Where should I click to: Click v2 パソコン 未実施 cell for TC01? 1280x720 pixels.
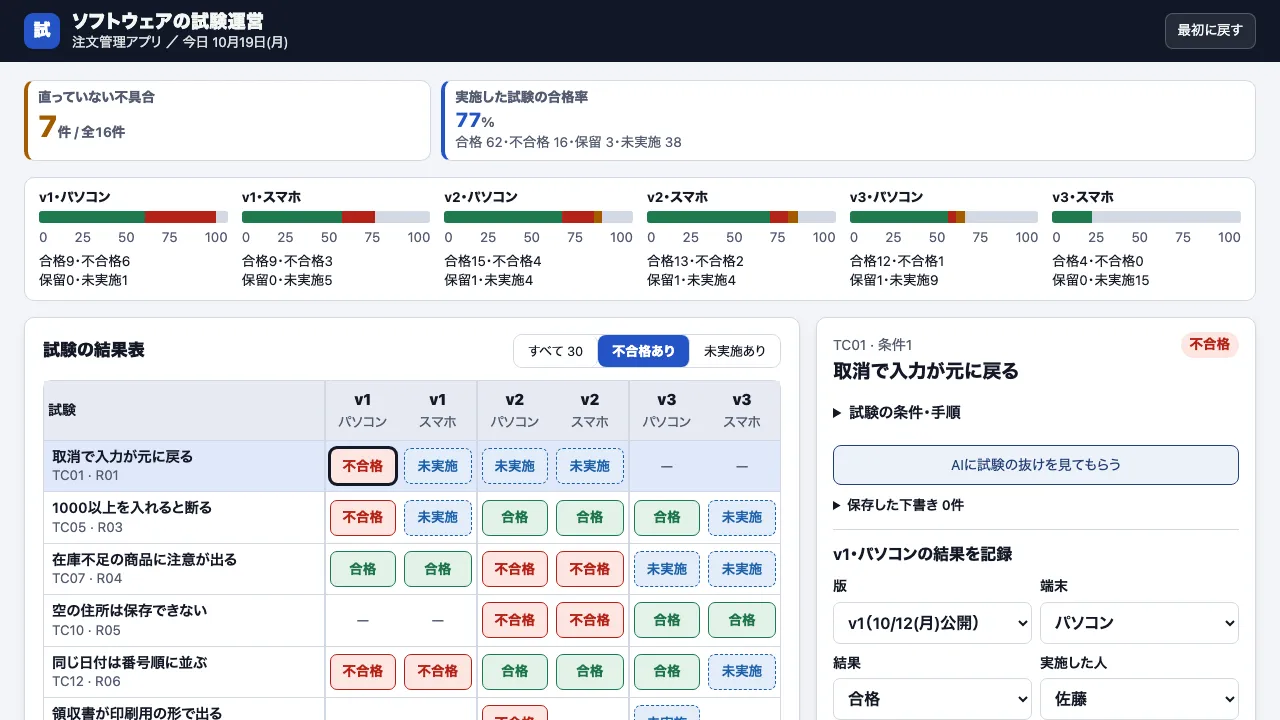click(515, 466)
